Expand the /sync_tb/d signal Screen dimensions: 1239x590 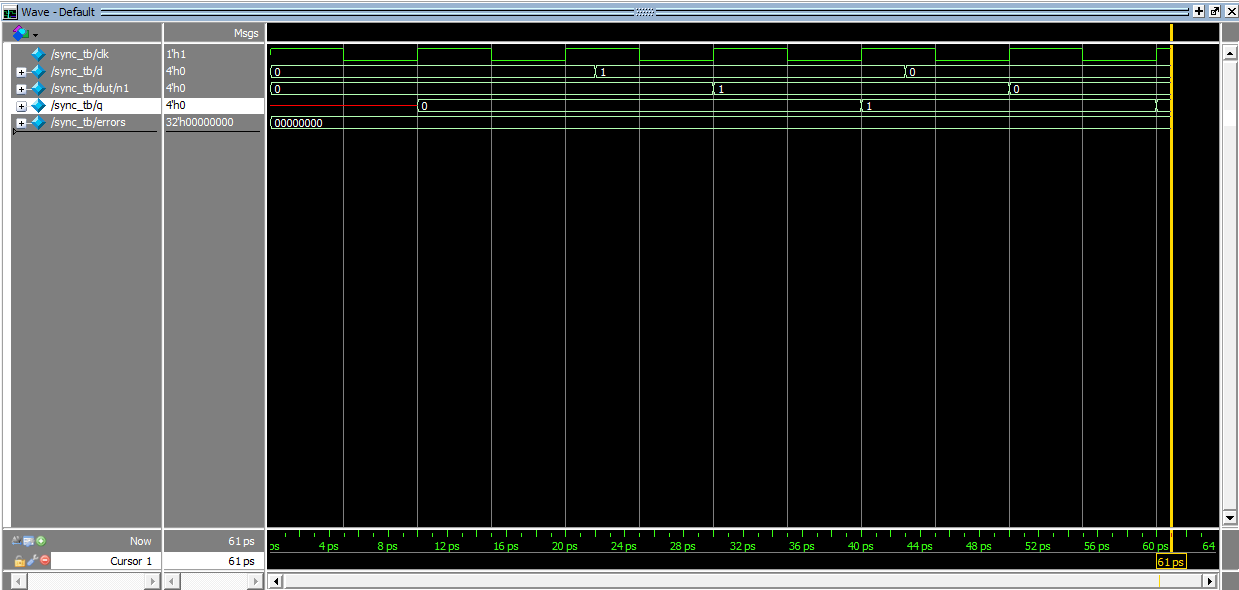[21, 72]
